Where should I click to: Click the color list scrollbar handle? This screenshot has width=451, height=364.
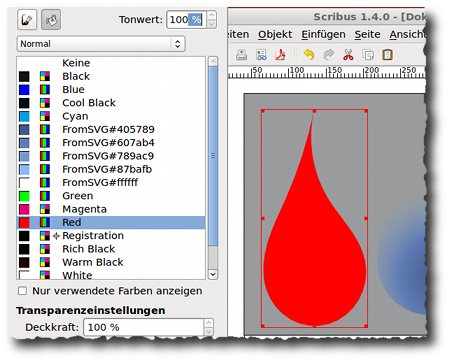[x=213, y=156]
